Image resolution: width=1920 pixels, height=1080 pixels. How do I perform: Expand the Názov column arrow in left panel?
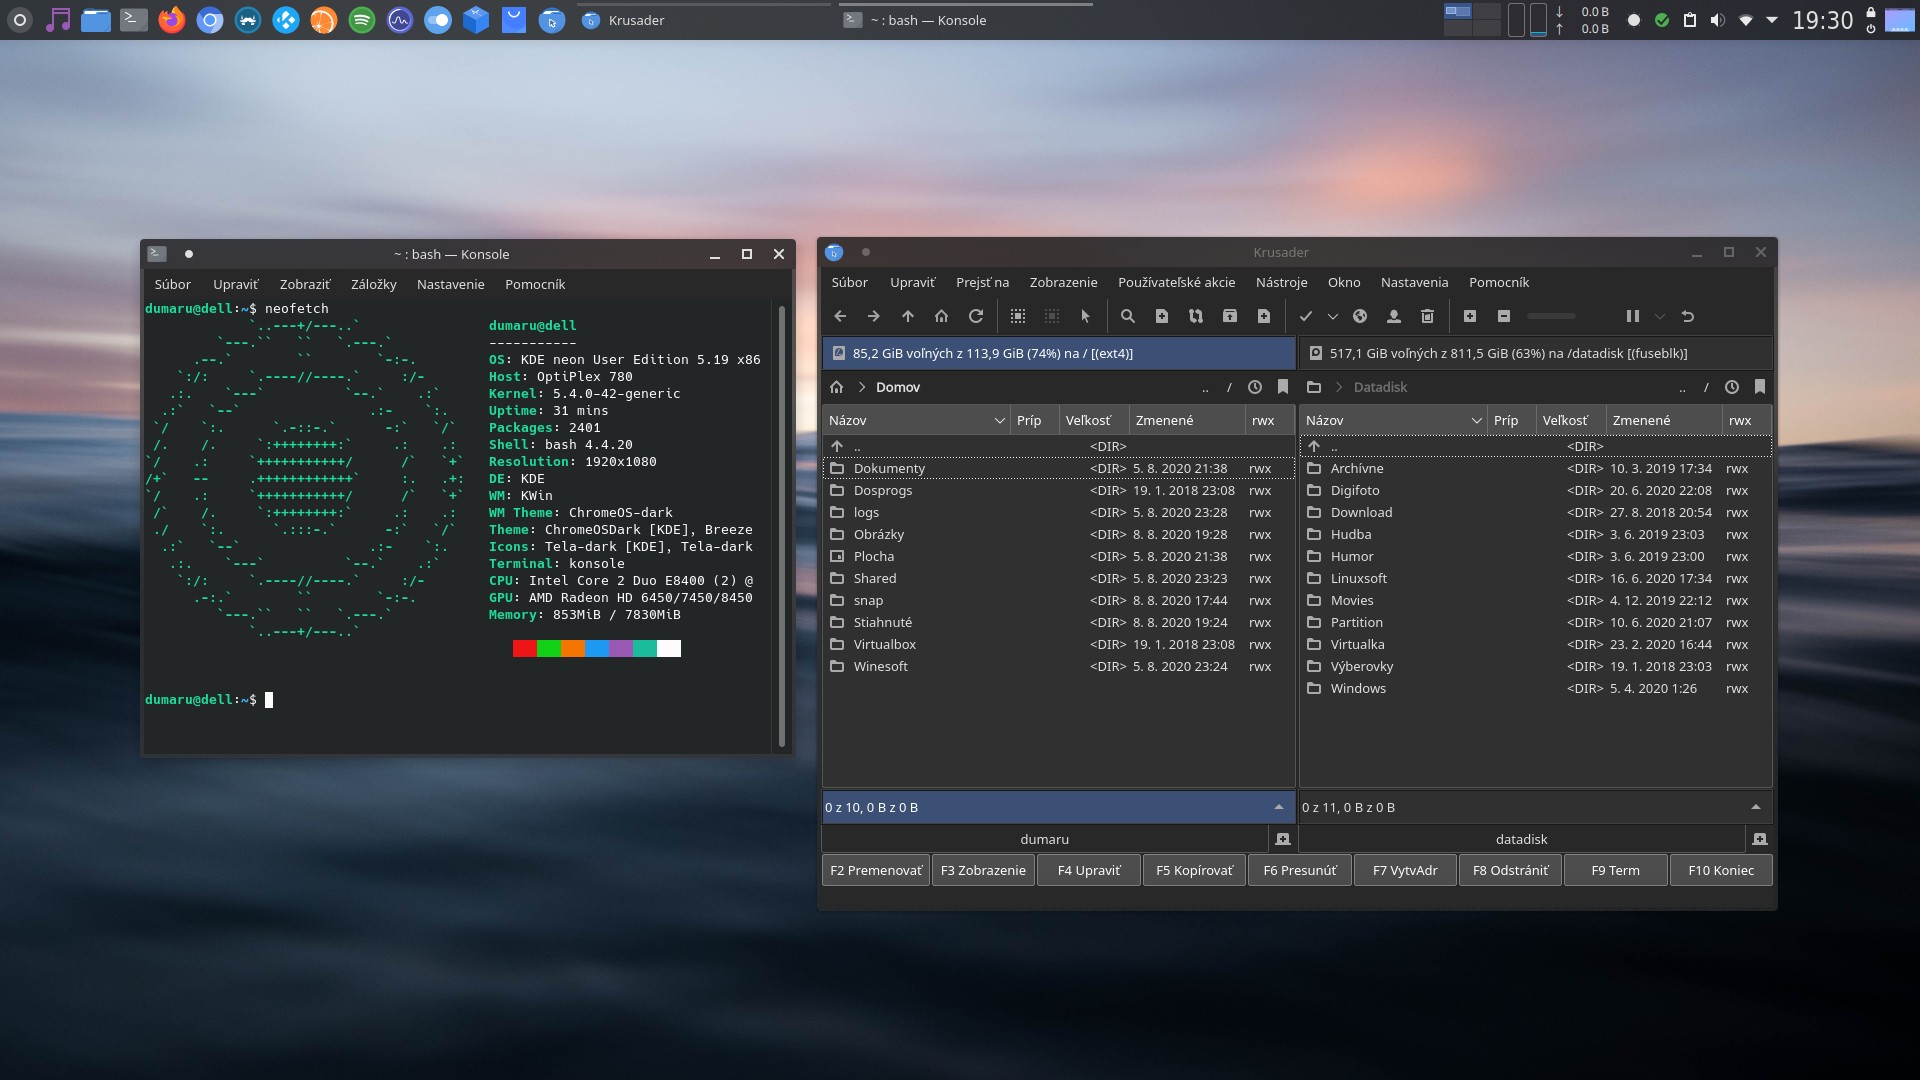(x=999, y=421)
